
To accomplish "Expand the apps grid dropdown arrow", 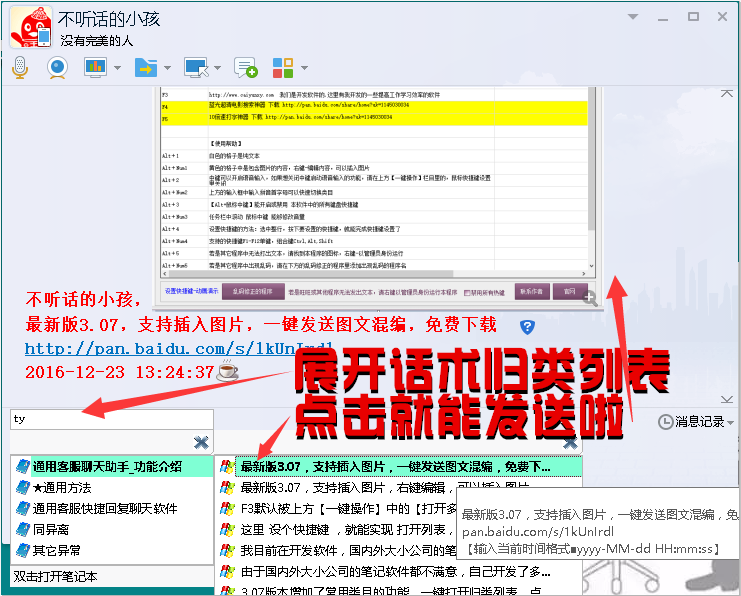I will pyautogui.click(x=304, y=68).
